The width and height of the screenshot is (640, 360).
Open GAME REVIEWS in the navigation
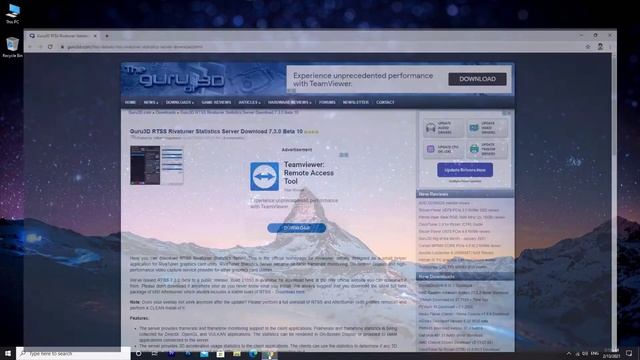pos(216,102)
